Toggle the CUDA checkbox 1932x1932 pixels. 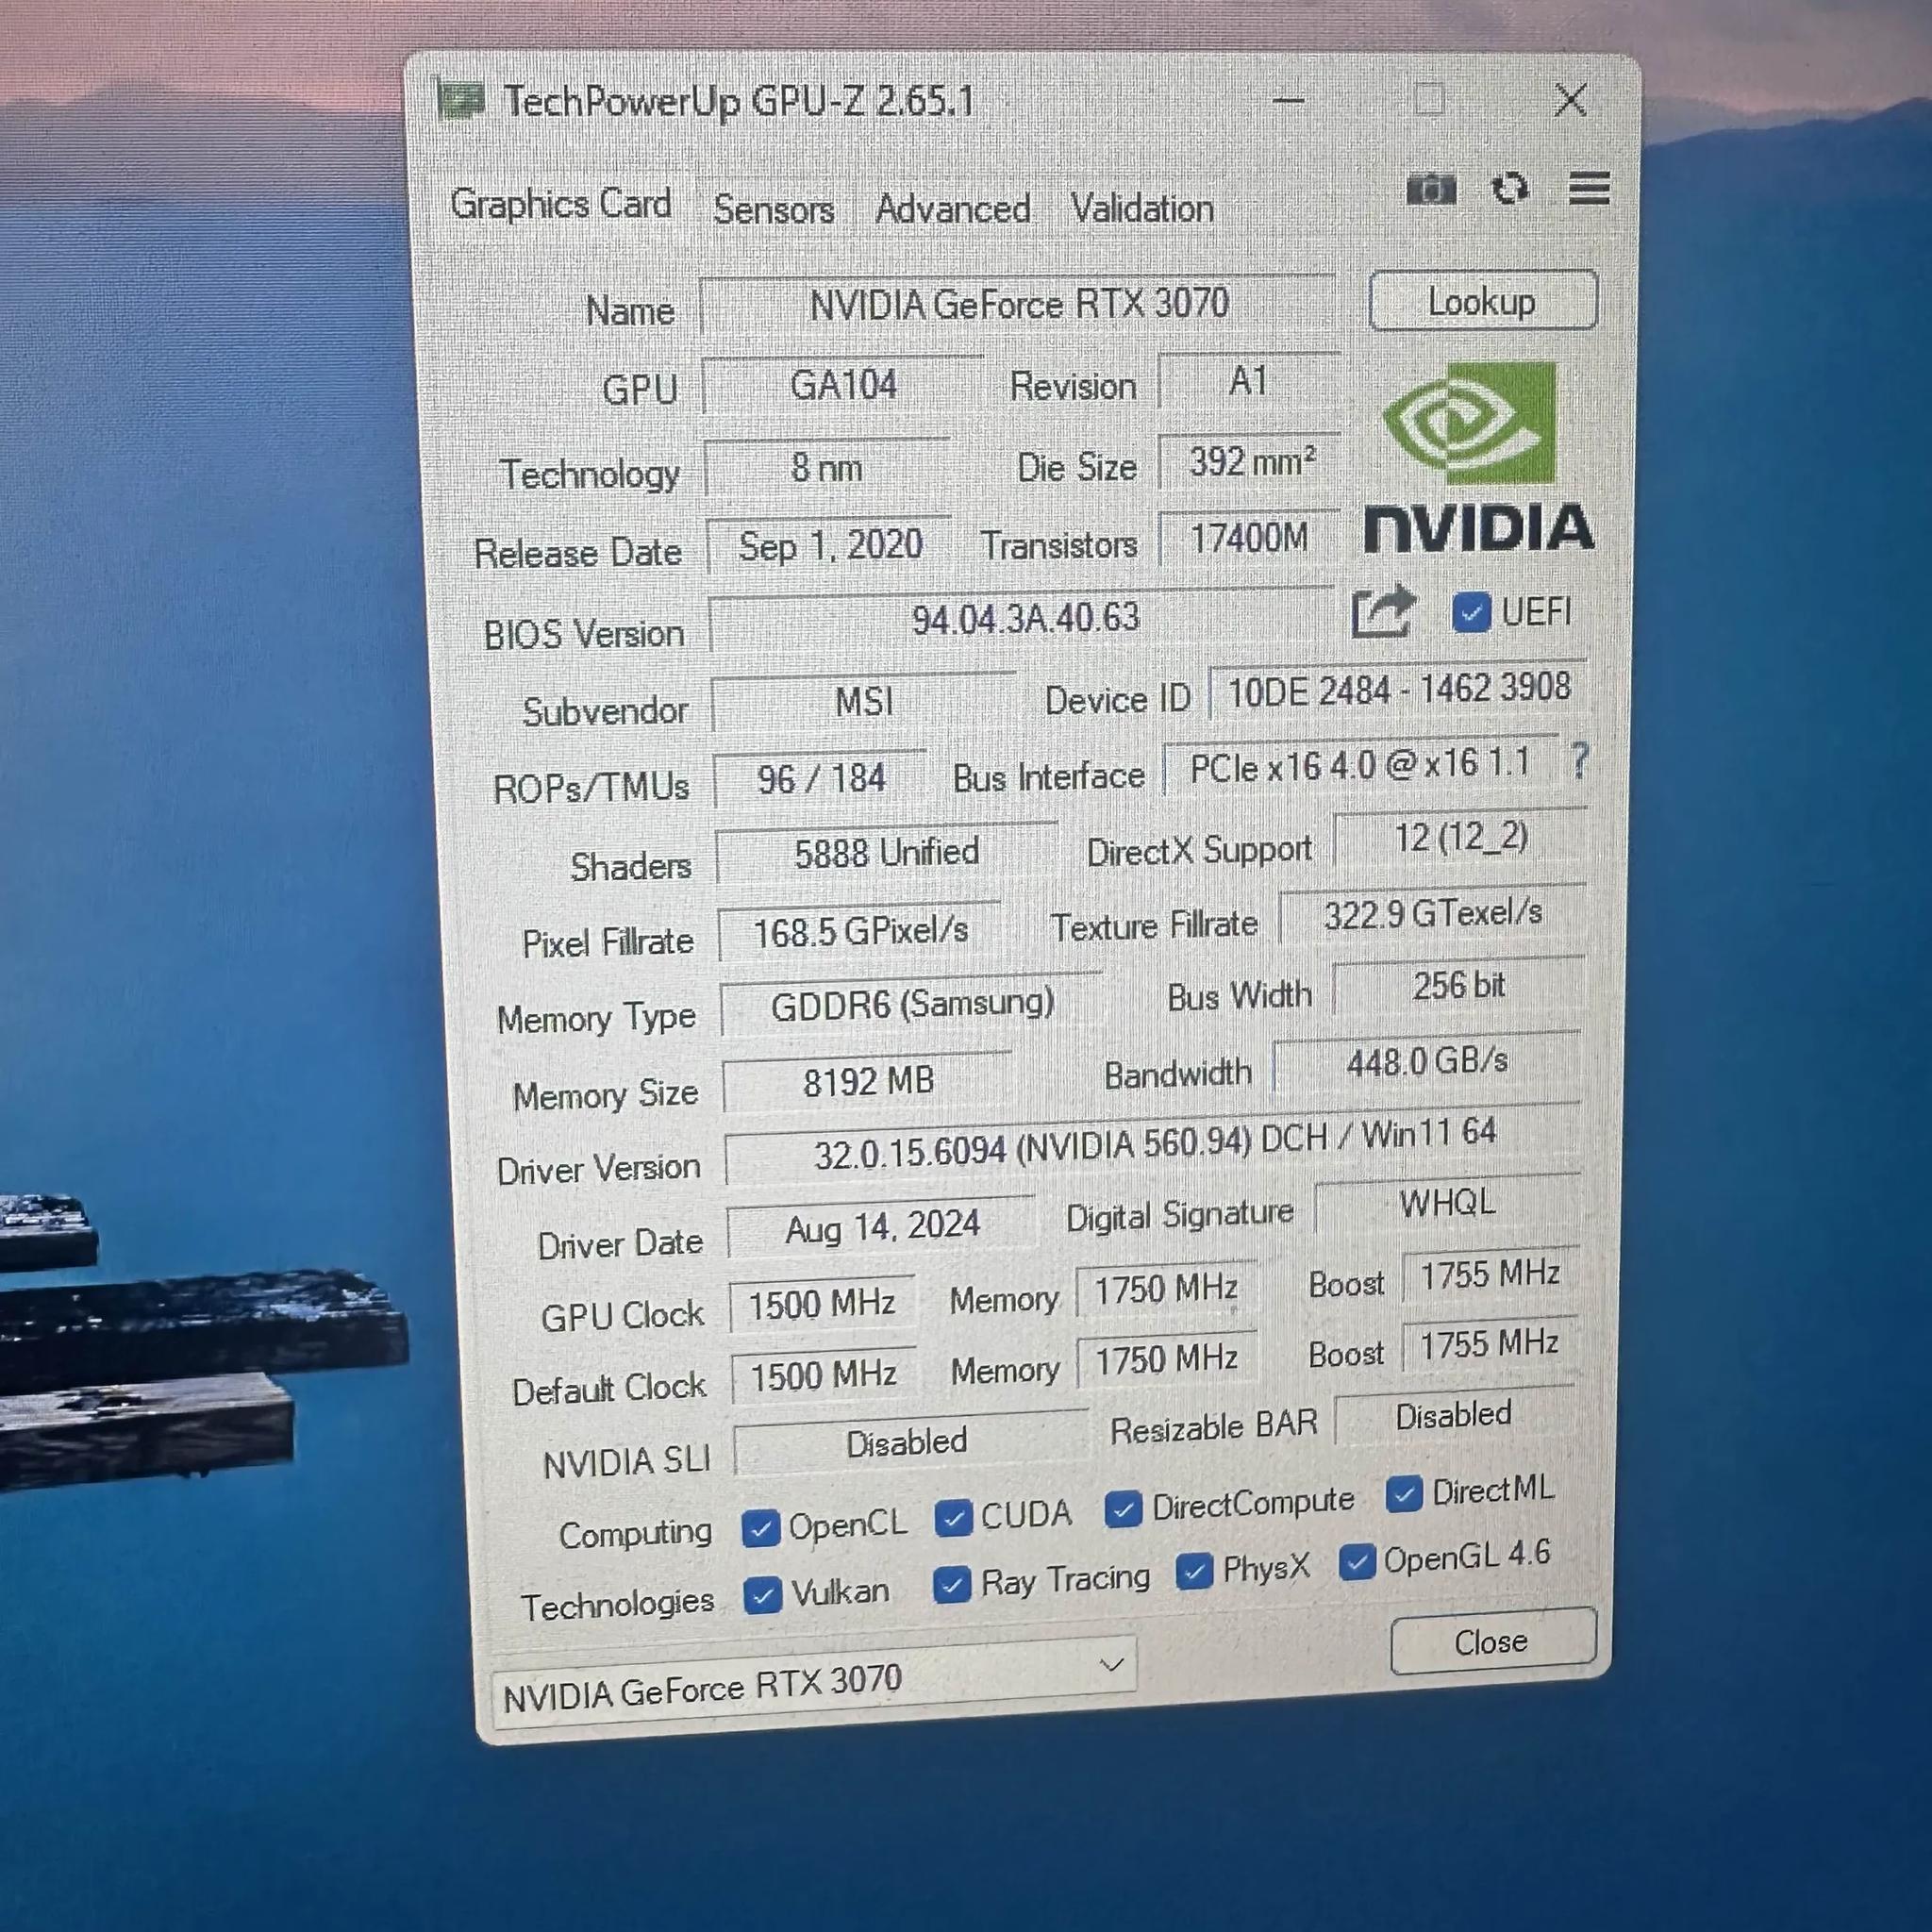pyautogui.click(x=953, y=1519)
